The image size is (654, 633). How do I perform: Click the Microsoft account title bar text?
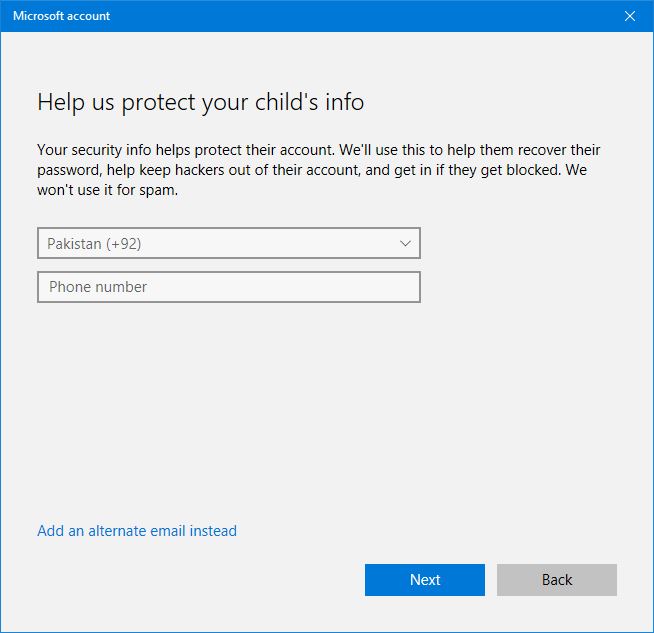coord(61,16)
